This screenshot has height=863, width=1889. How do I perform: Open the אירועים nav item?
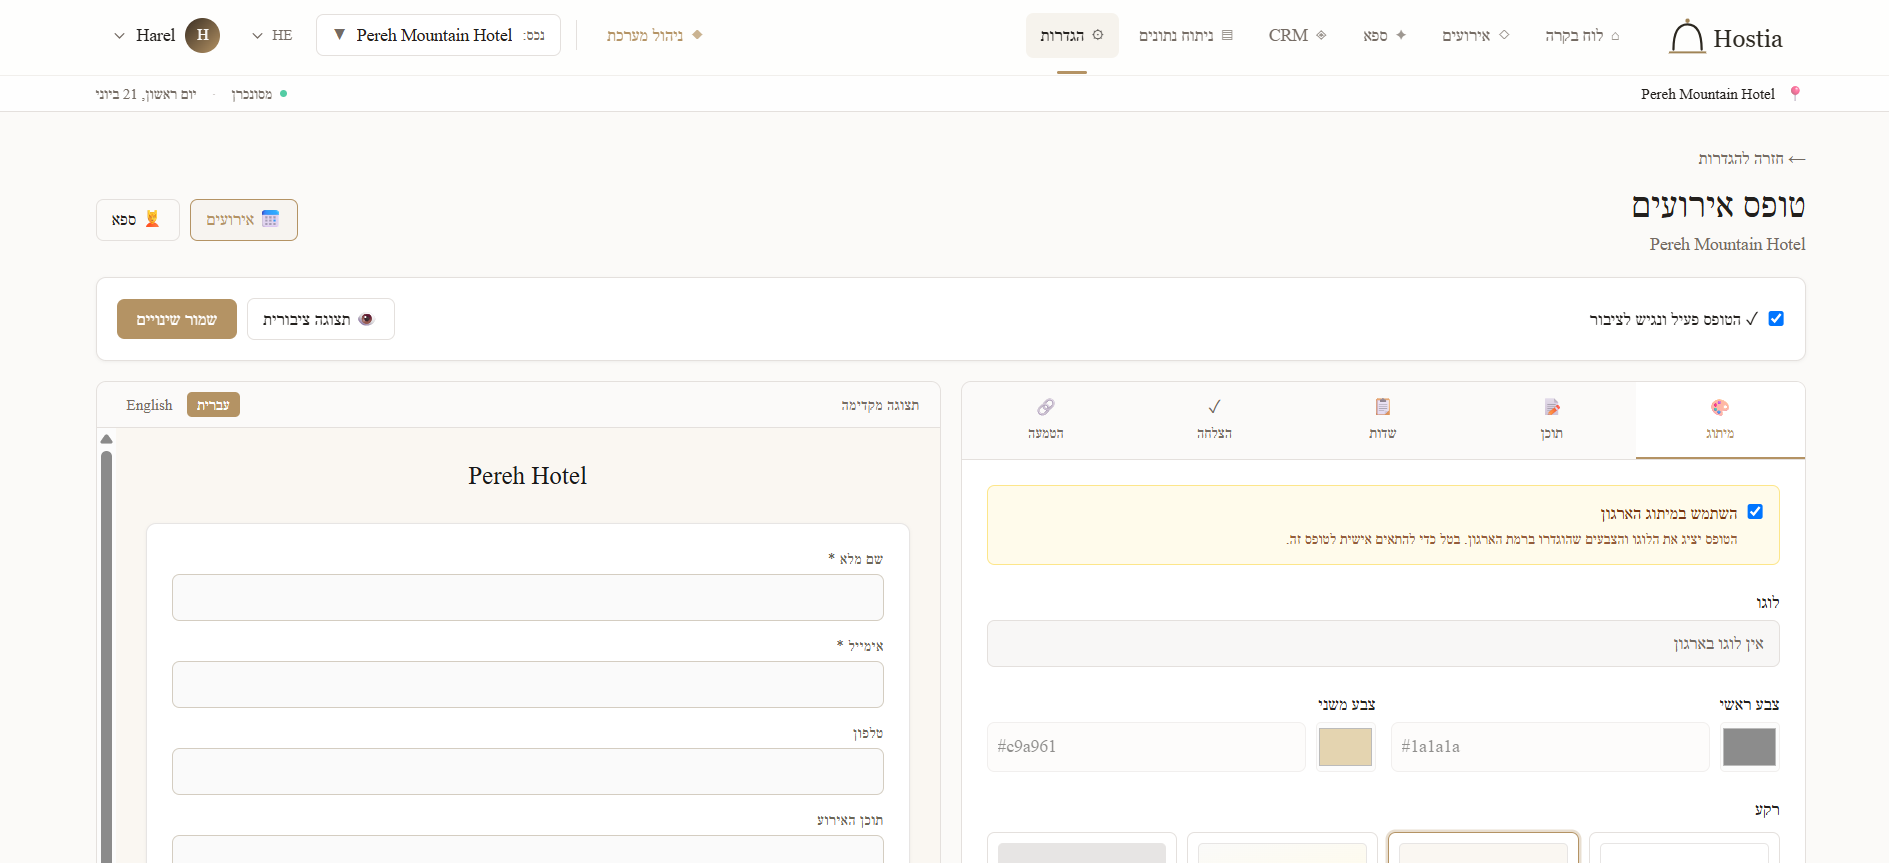(x=1476, y=35)
